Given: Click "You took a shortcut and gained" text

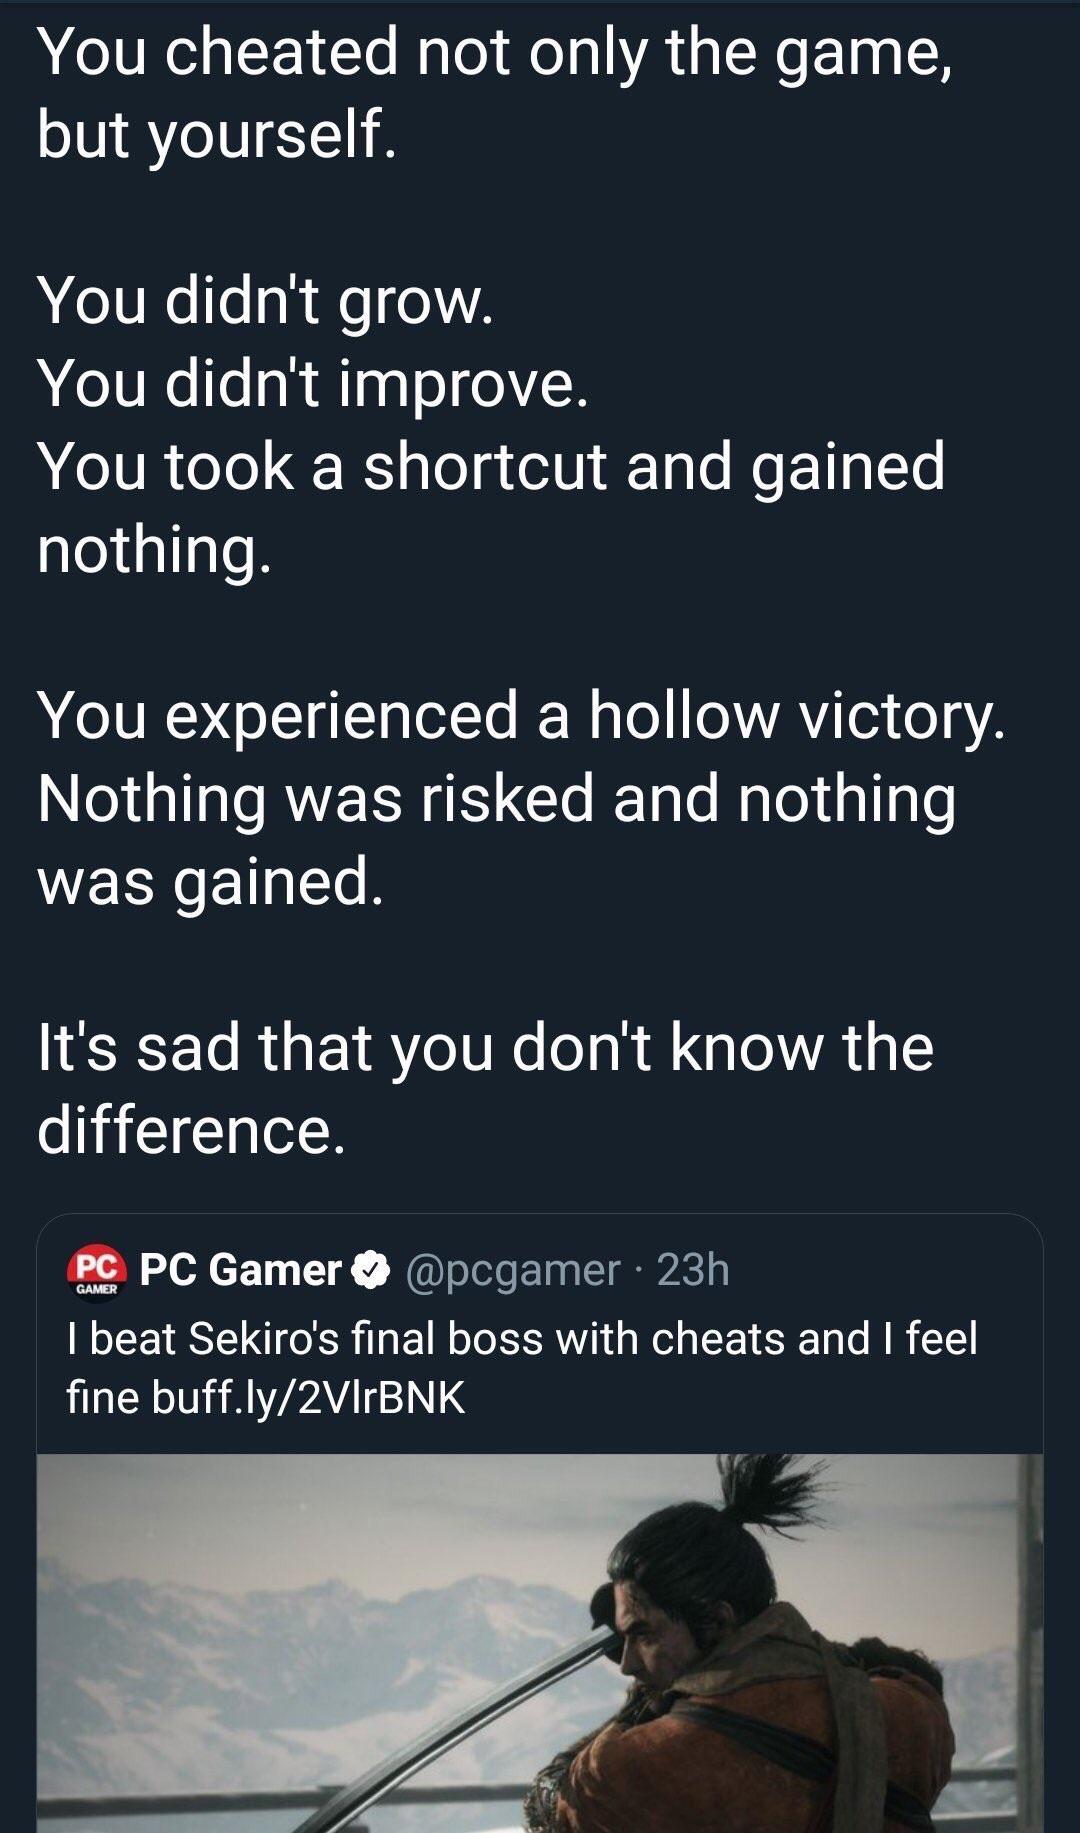Looking at the screenshot, I should coord(490,467).
